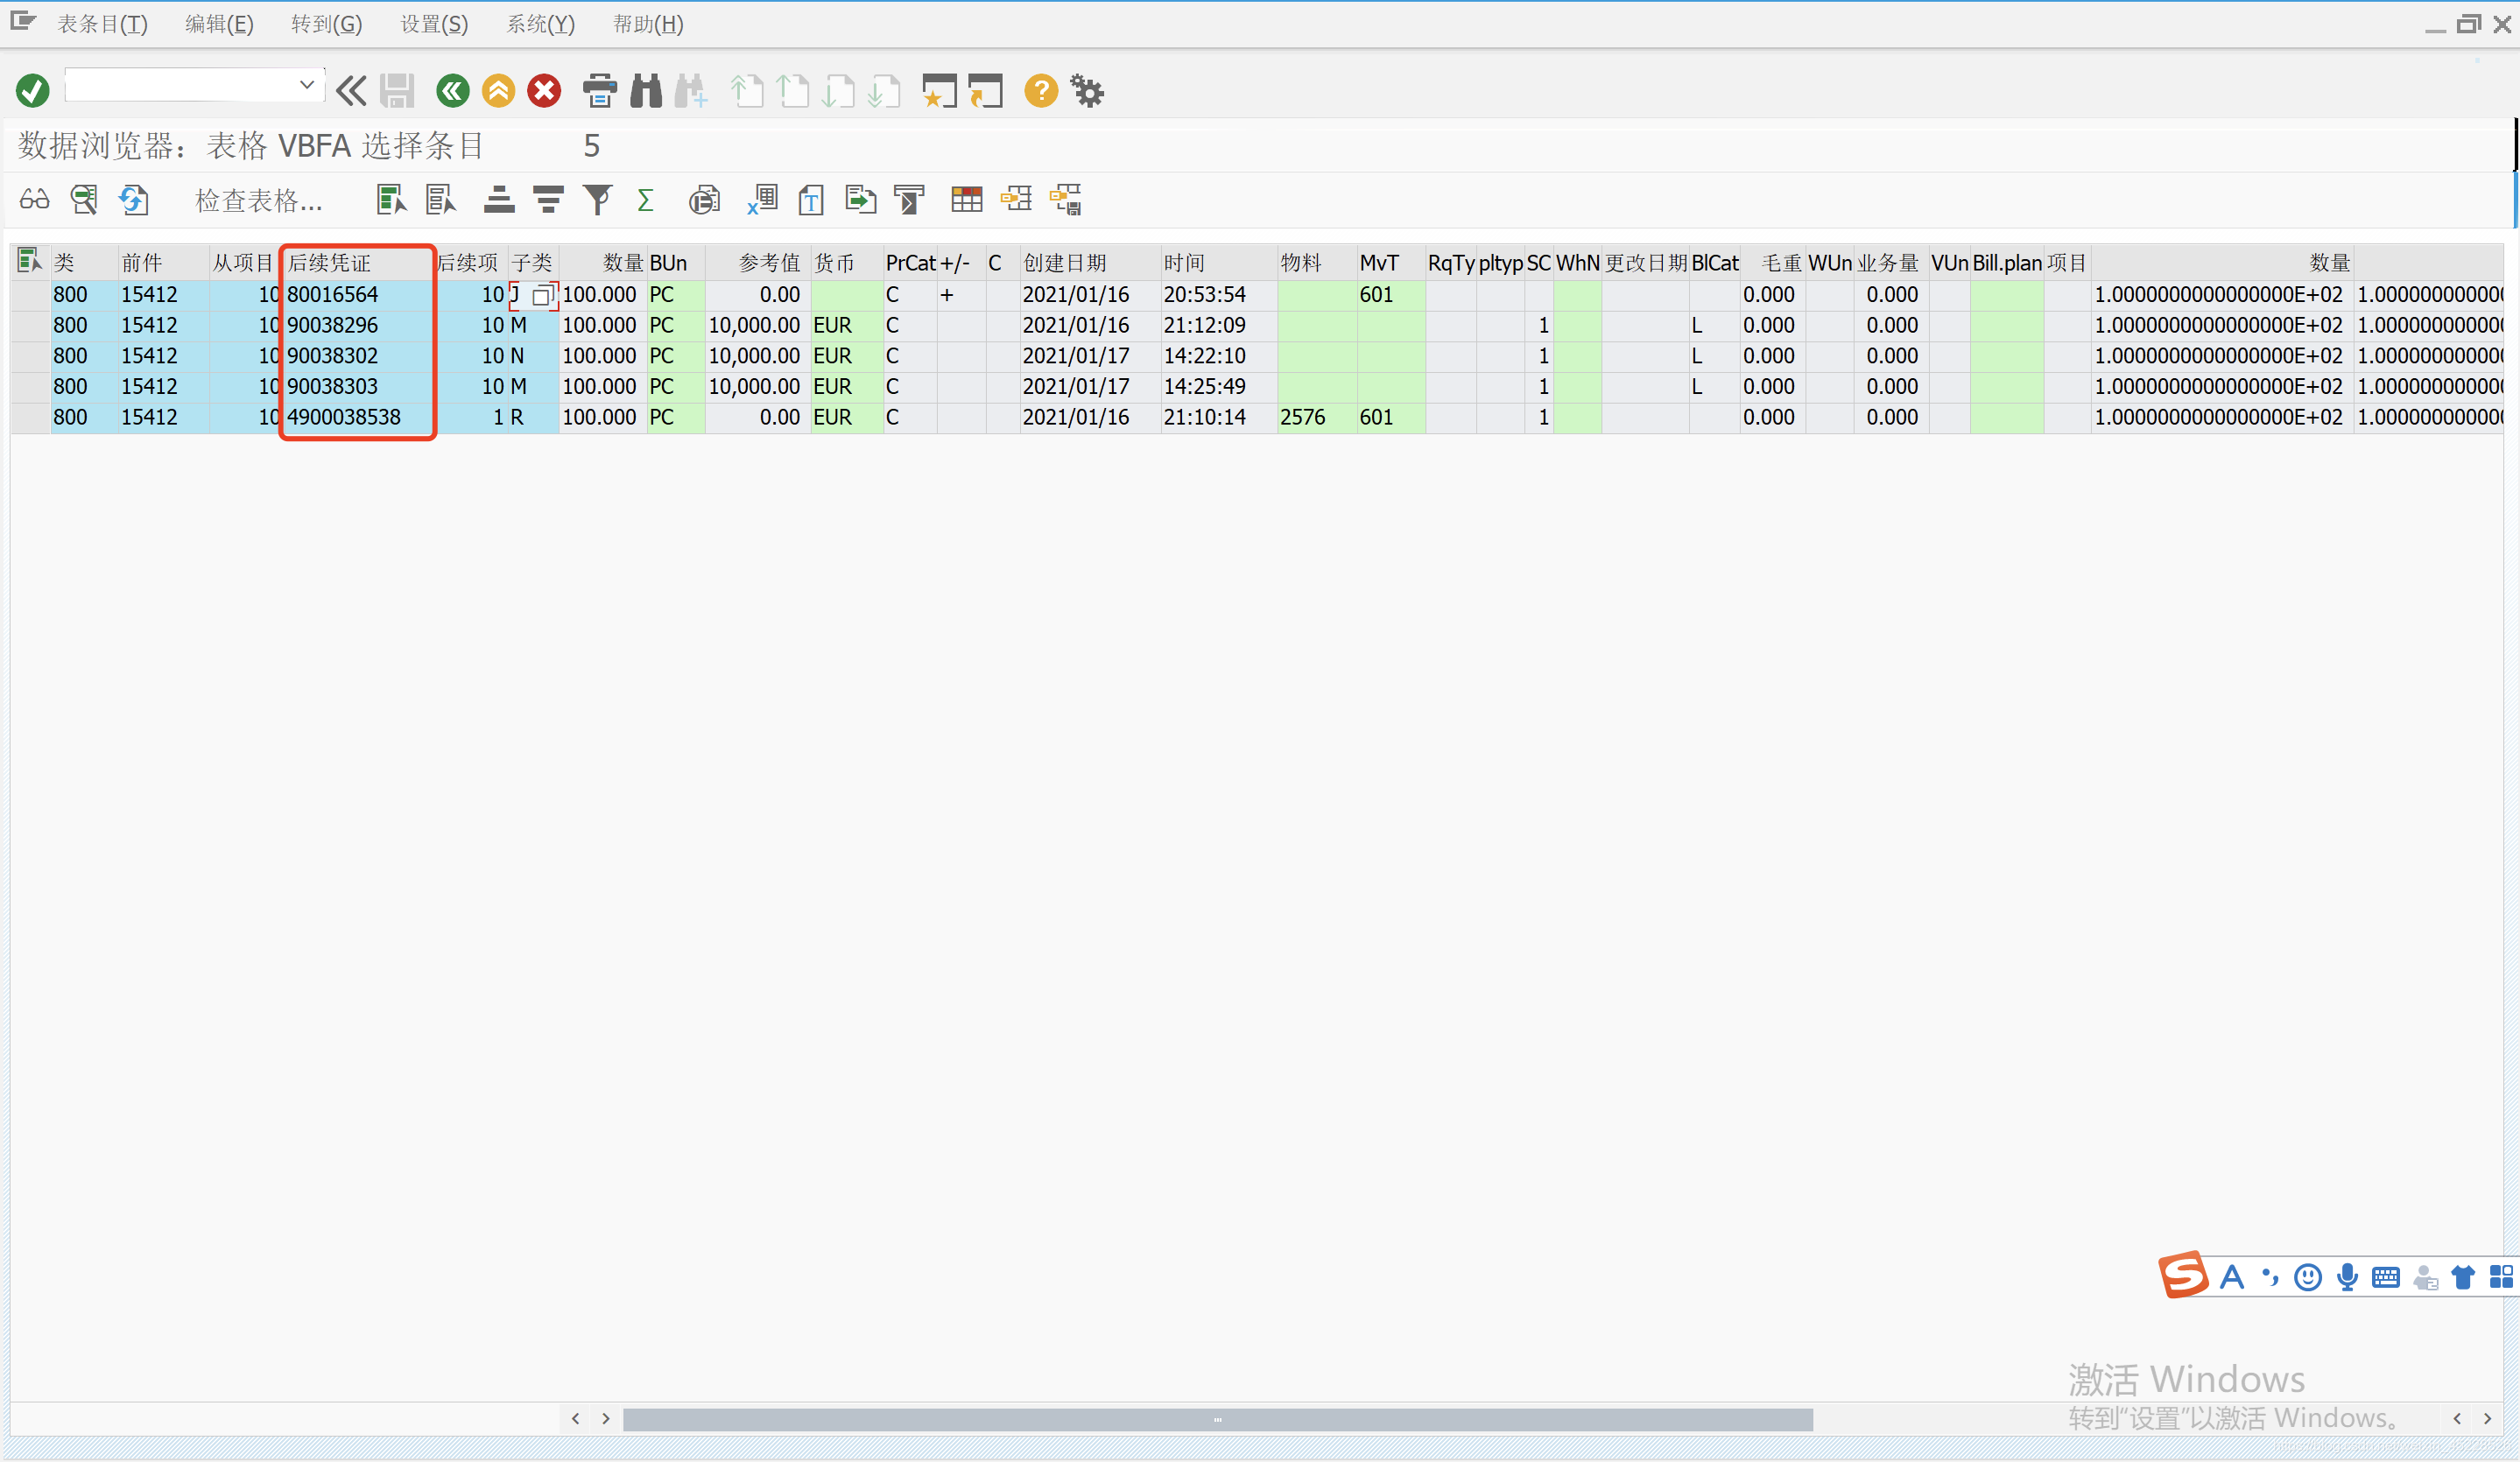This screenshot has height=1462, width=2520.
Task: Click the horizontal scrollbar thumb
Action: (x=1216, y=1419)
